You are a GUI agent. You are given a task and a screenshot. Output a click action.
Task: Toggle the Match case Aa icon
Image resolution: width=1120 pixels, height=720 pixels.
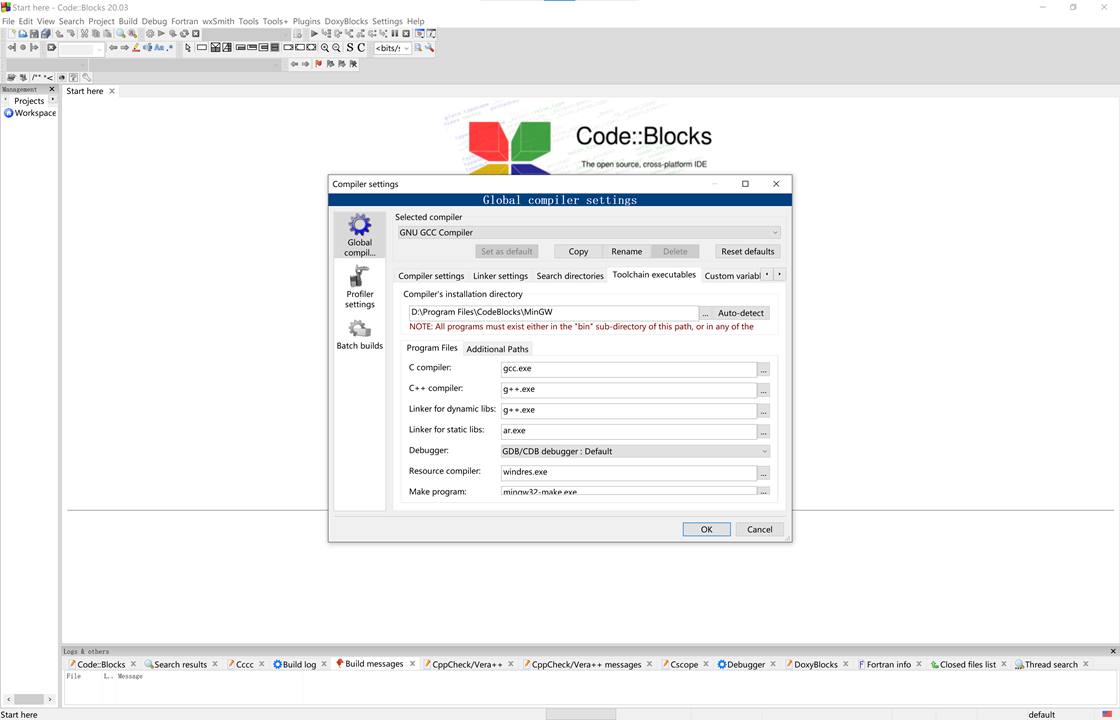point(159,48)
